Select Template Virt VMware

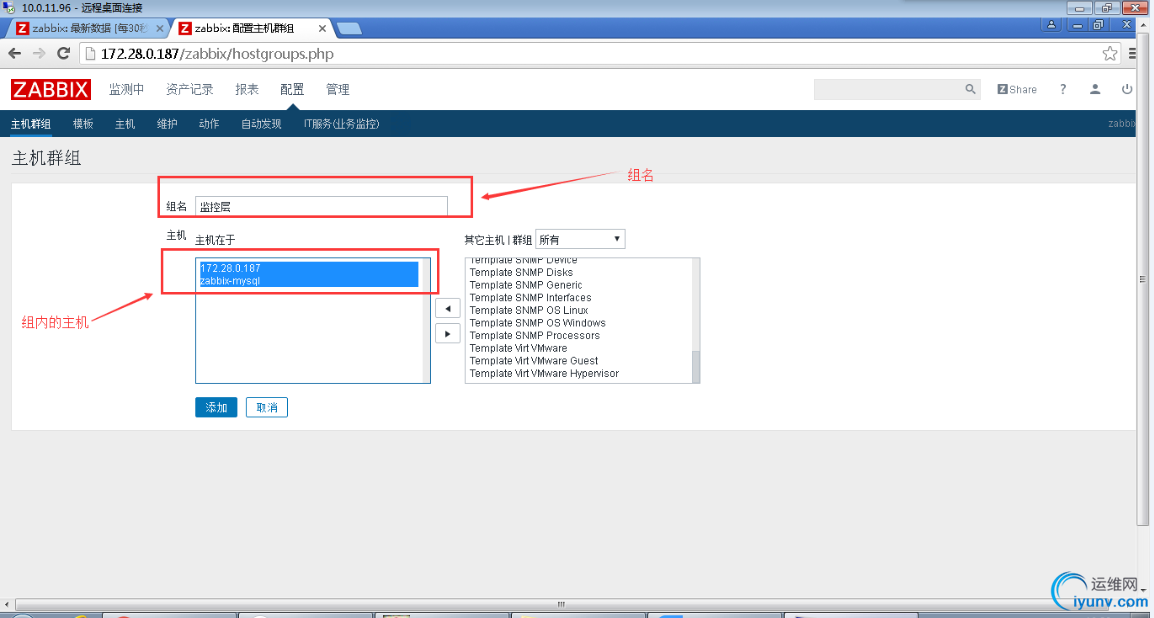518,347
